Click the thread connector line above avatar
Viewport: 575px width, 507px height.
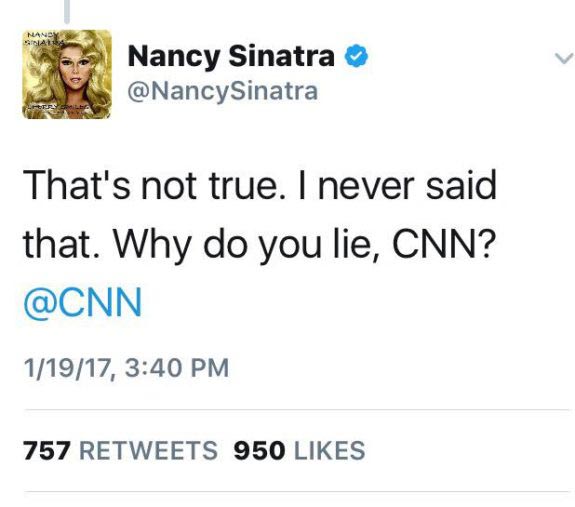[x=67, y=12]
